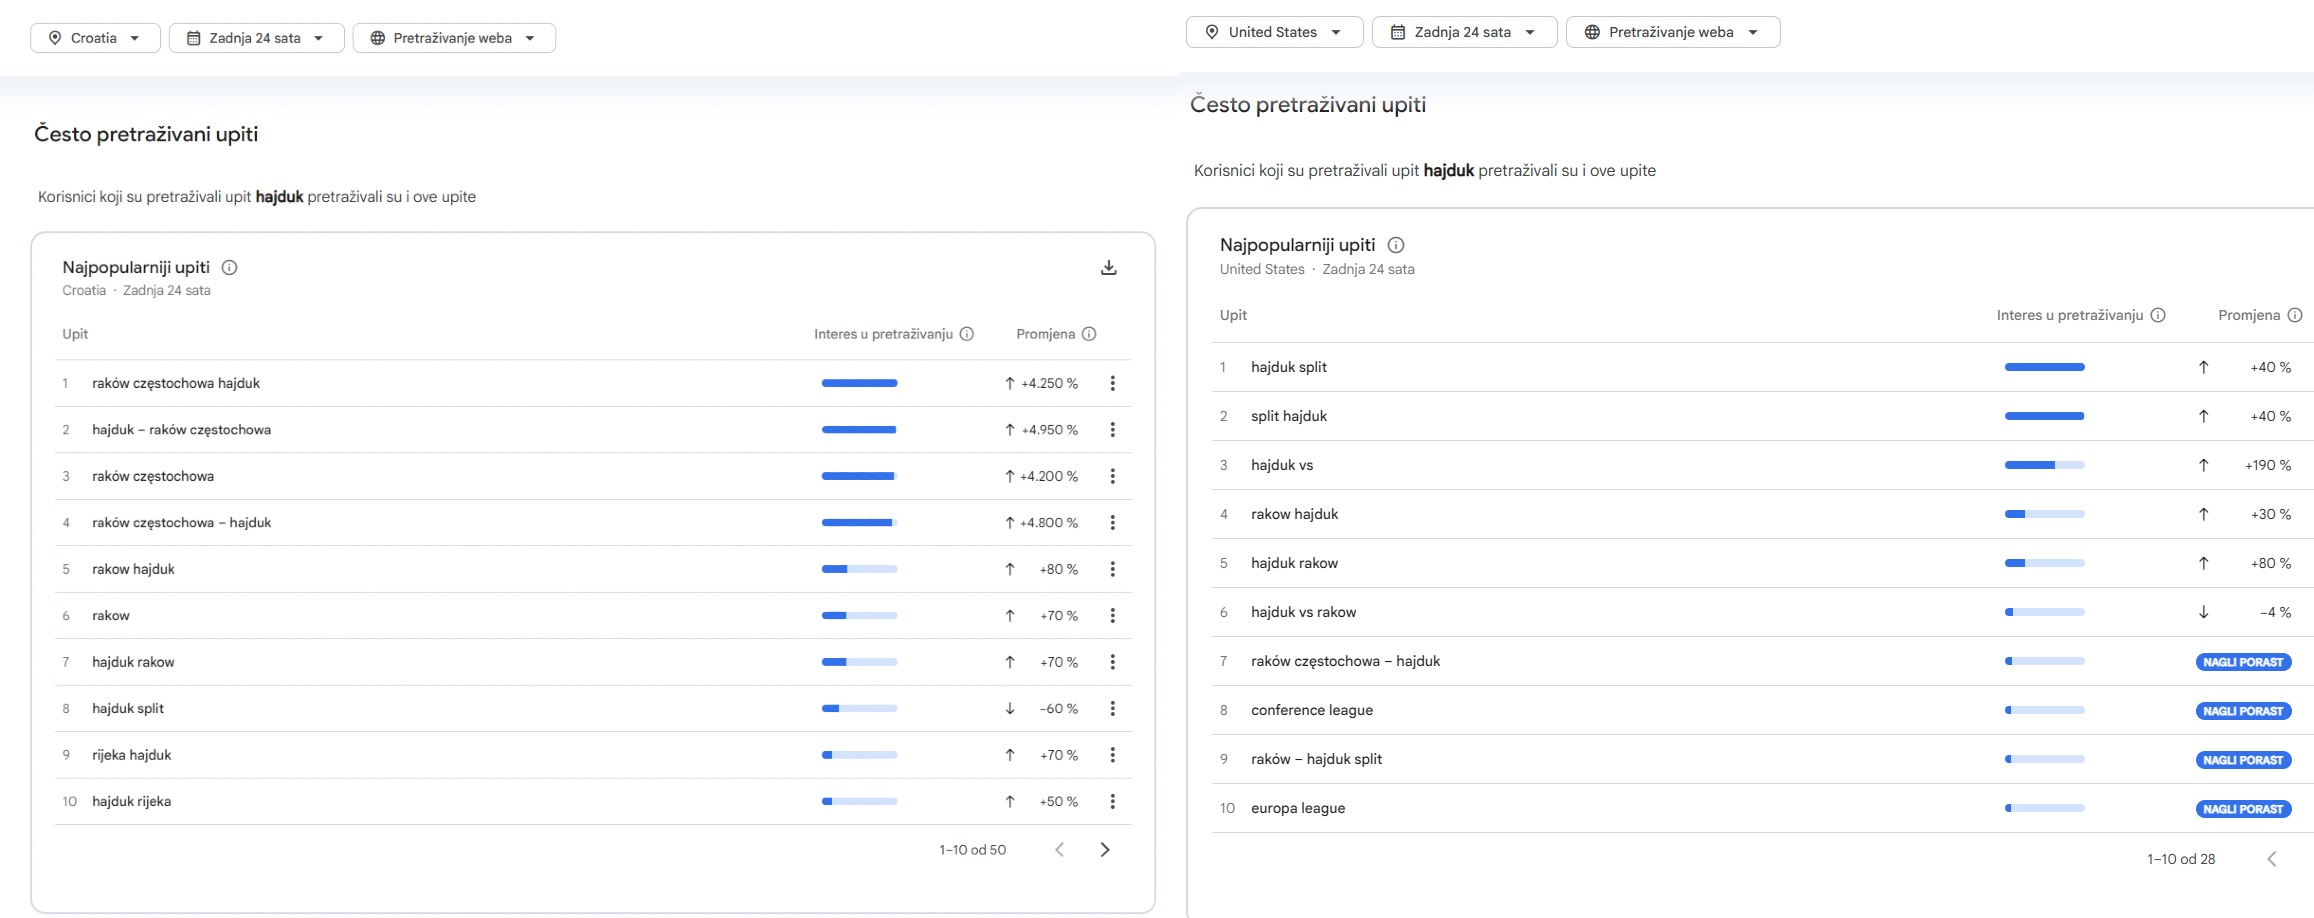Show info for Najpopularniji upiti in United States panel
Image resolution: width=2314 pixels, height=918 pixels.
pyautogui.click(x=1396, y=245)
